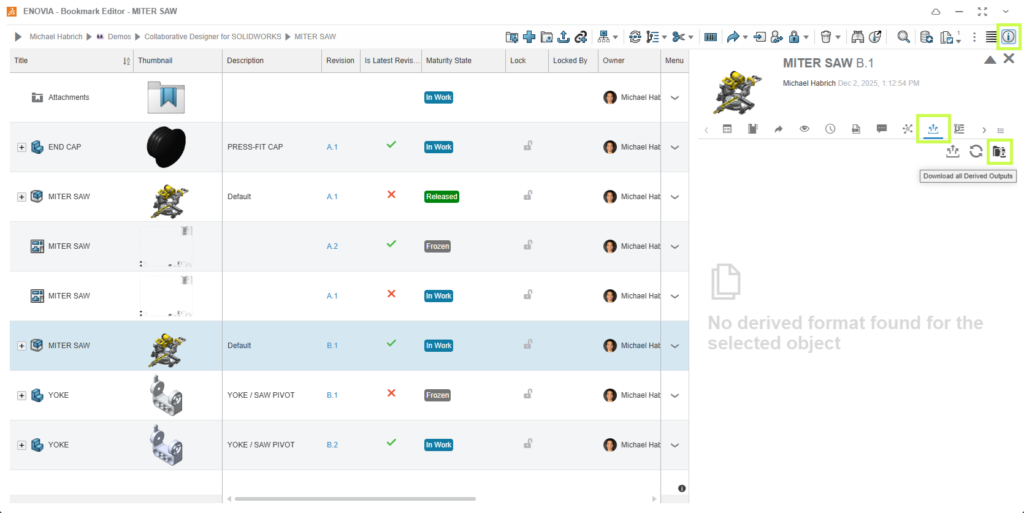This screenshot has width=1024, height=513.
Task: Click the refresh derived outputs icon
Action: [x=976, y=151]
